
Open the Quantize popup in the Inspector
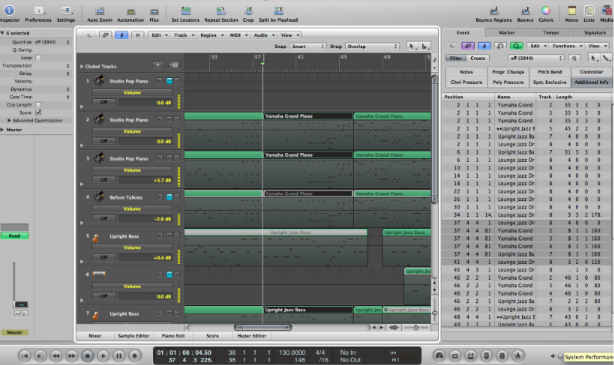pos(52,42)
